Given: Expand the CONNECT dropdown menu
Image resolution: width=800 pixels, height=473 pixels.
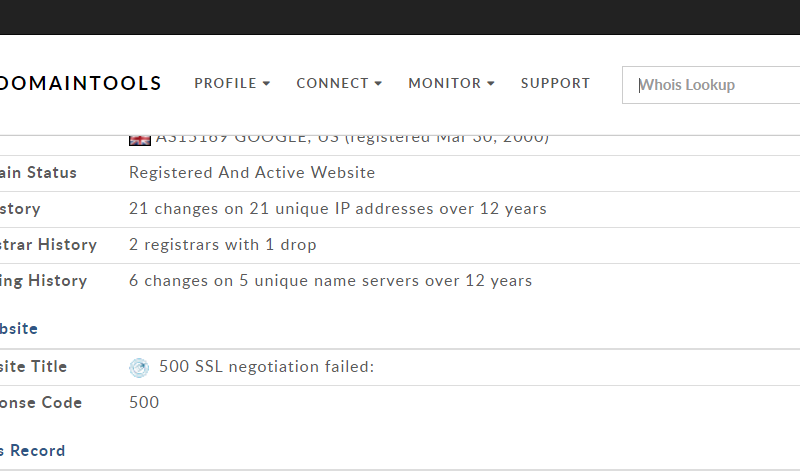Looking at the screenshot, I should tap(339, 84).
